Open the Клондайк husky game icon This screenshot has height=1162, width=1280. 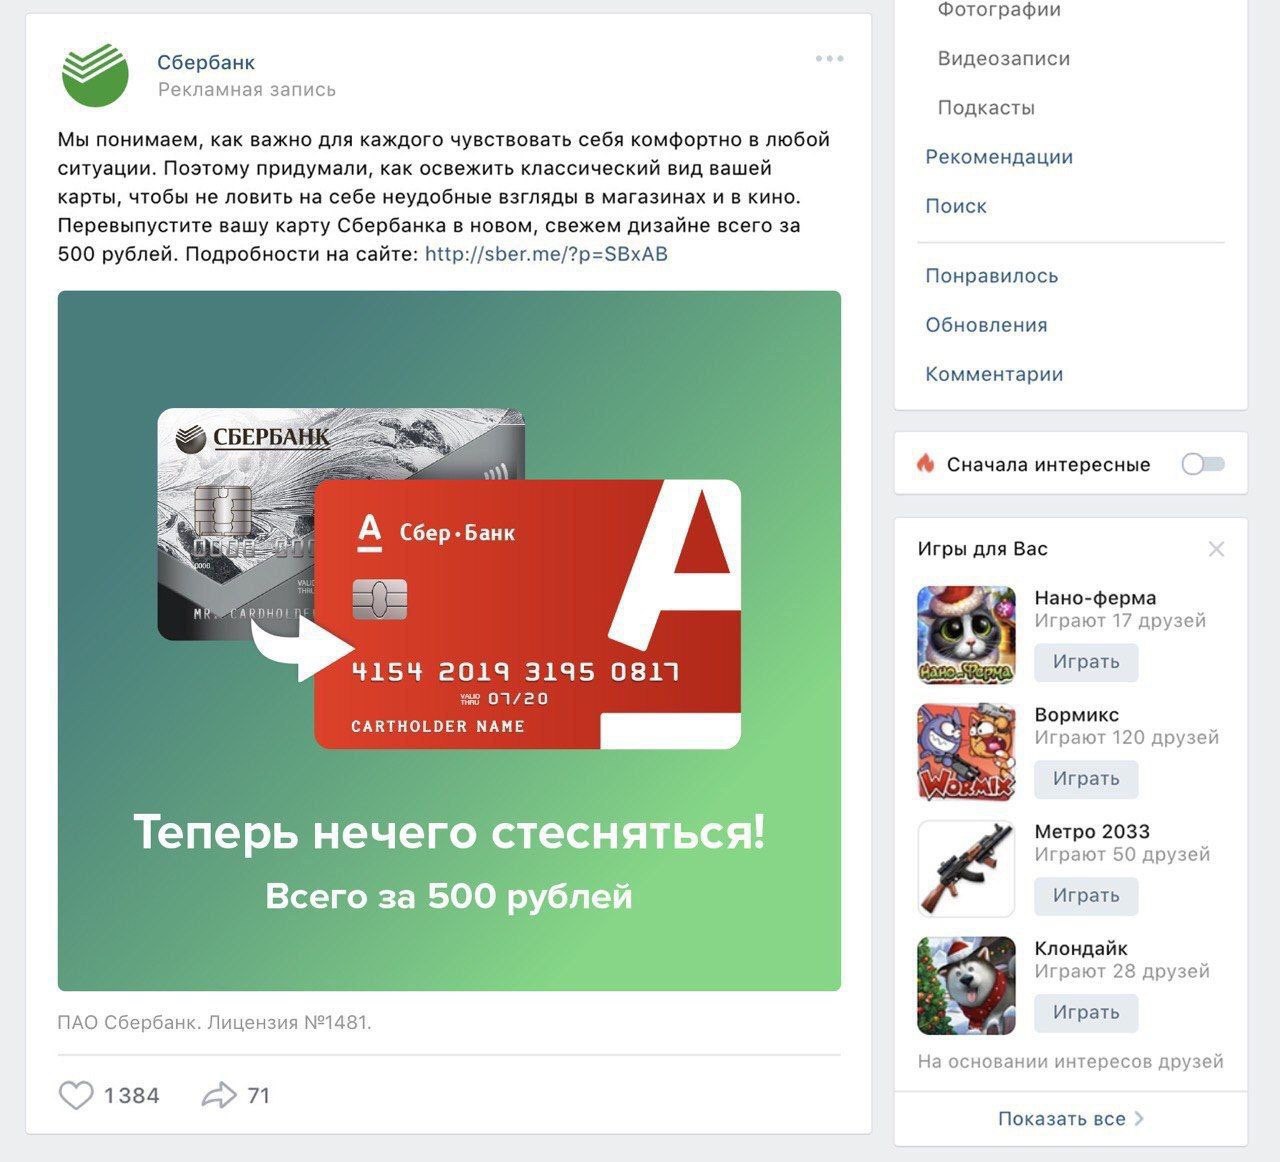(966, 986)
